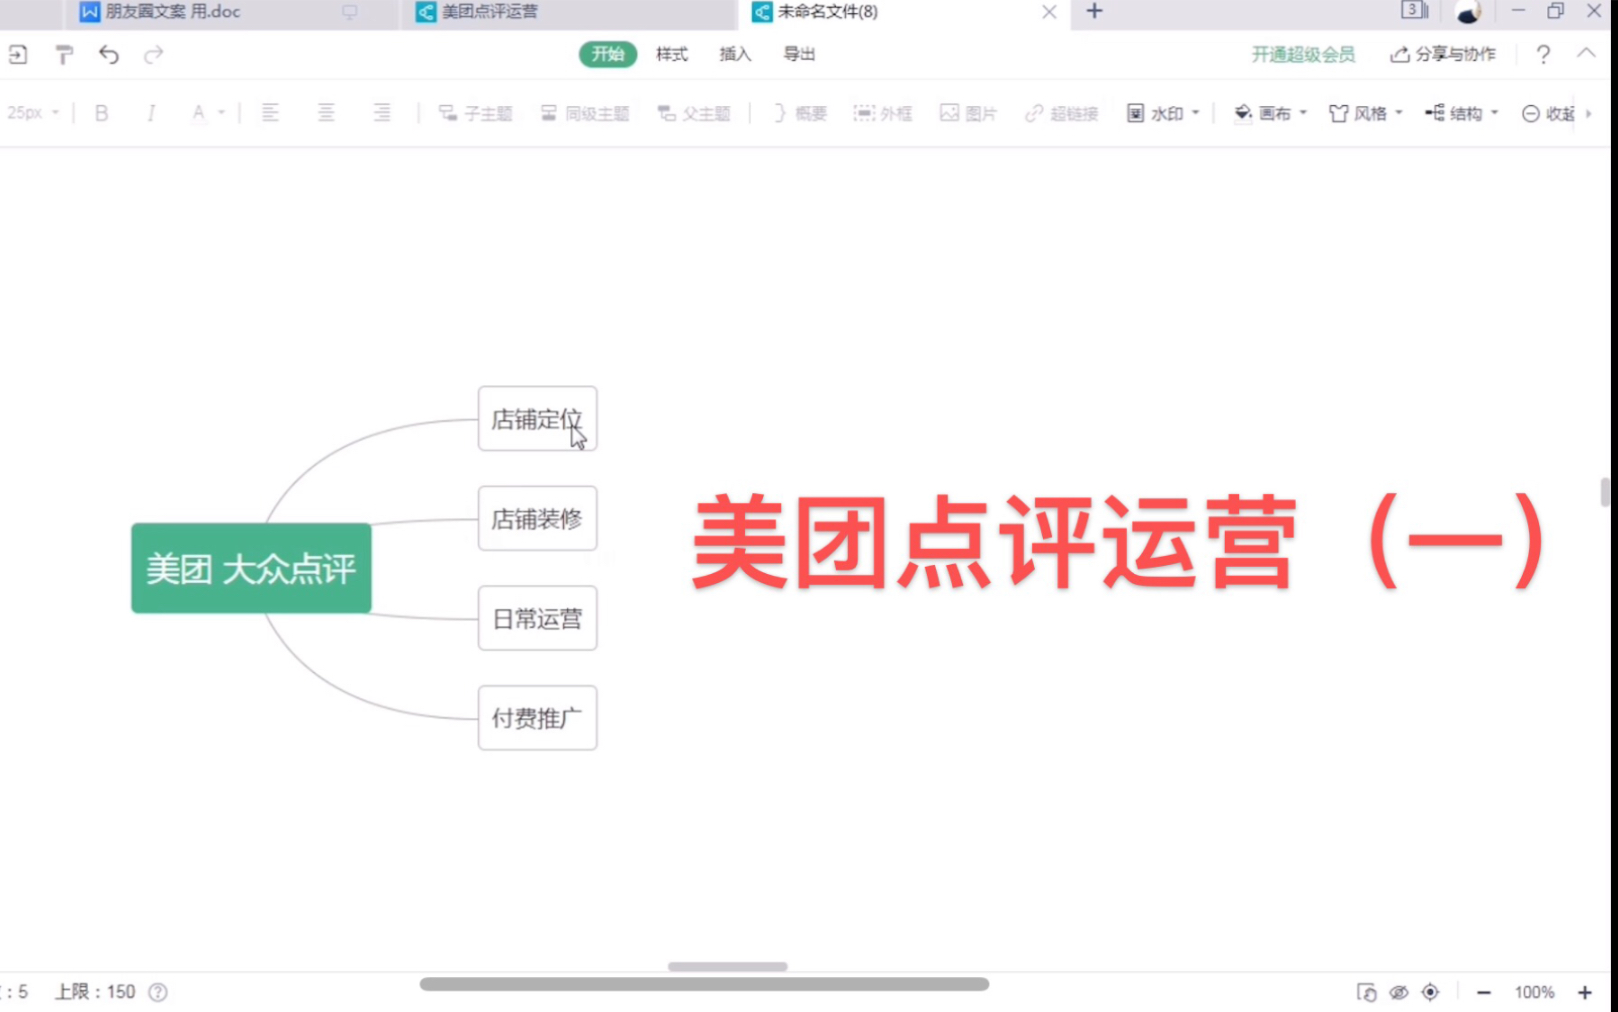
Task: Zoom out with minus button
Action: click(1484, 992)
